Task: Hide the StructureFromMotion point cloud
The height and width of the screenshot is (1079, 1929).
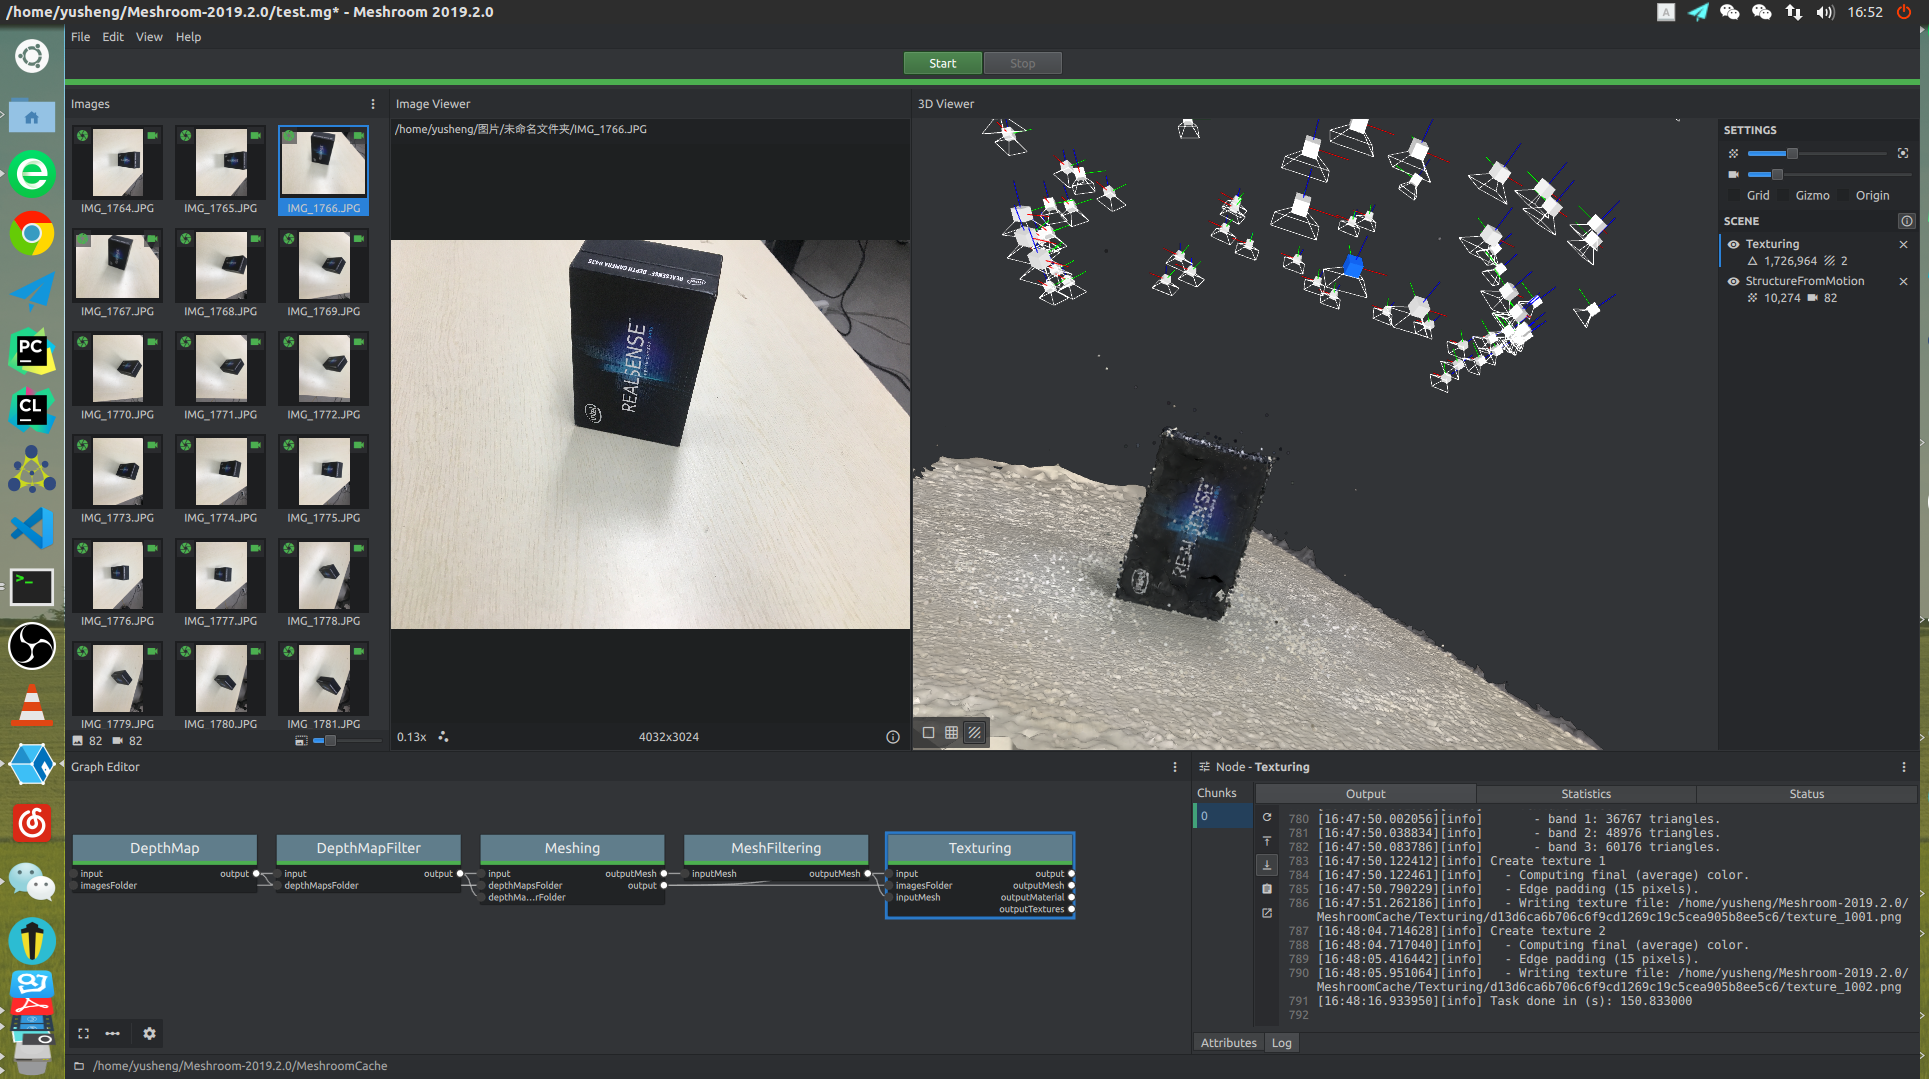Action: pyautogui.click(x=1733, y=281)
